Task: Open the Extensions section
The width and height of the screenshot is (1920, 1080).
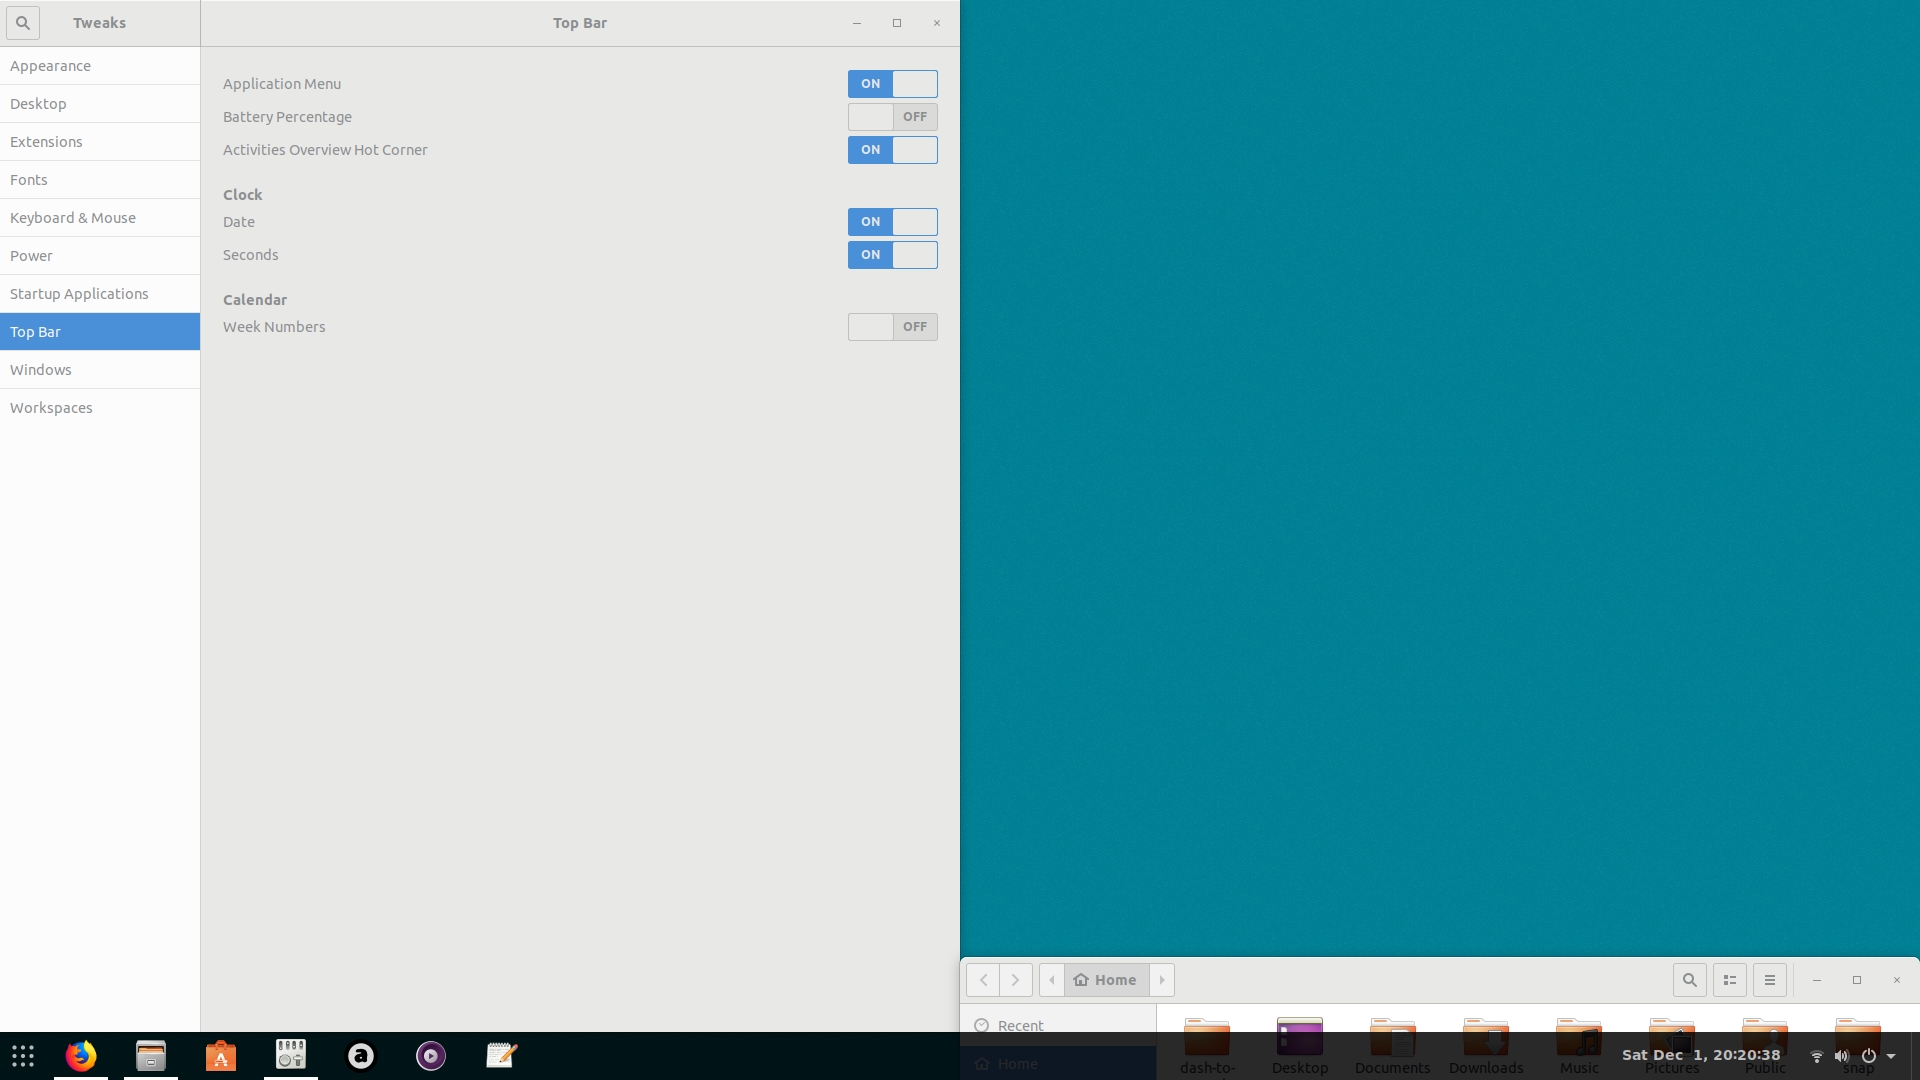Action: (100, 142)
